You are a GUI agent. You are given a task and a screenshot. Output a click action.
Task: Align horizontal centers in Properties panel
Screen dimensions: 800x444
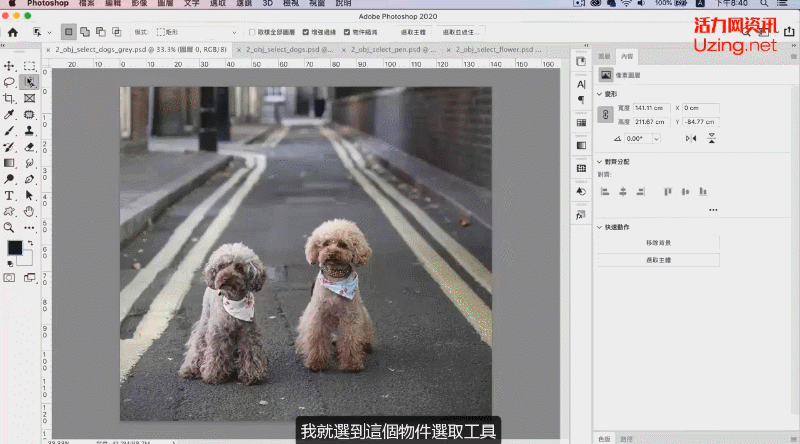click(x=623, y=191)
